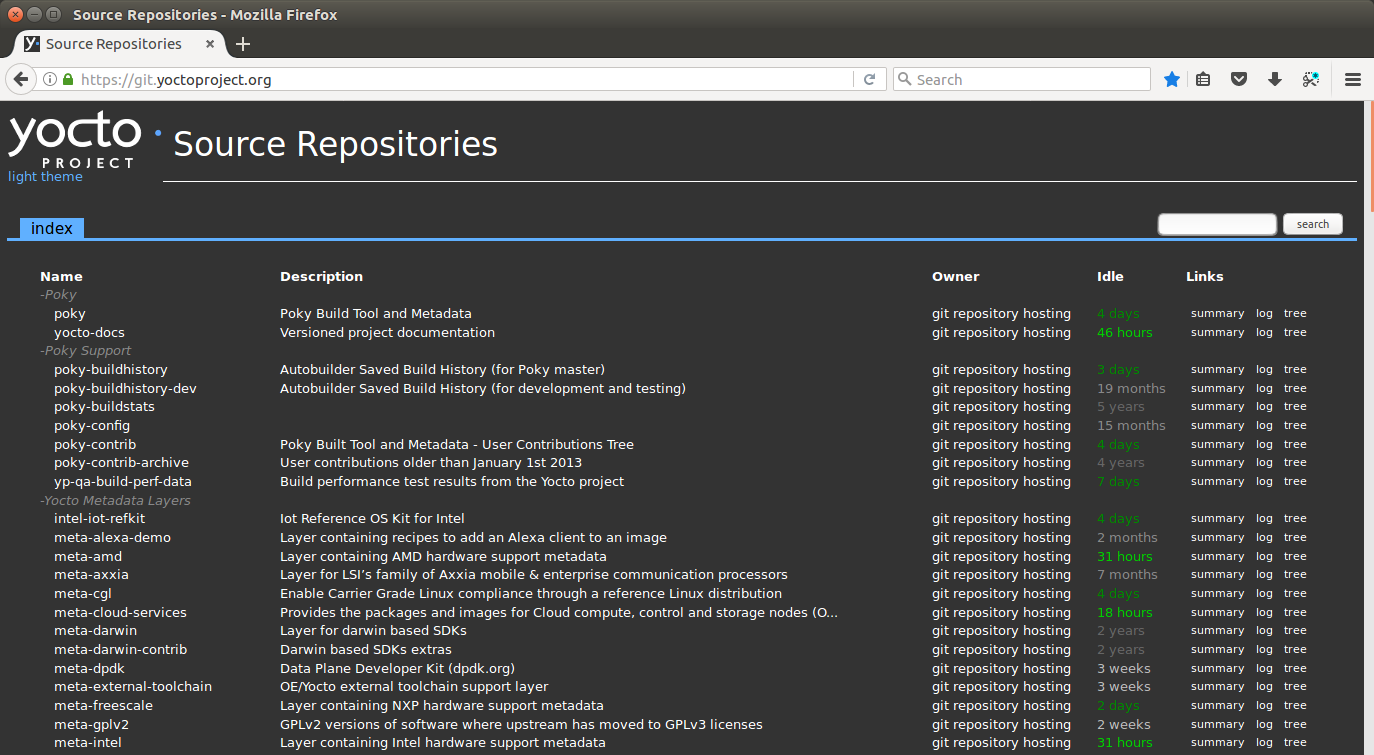Screen dimensions: 1374x755
Task: Open the bookmarks list icon
Action: pyautogui.click(x=1204, y=80)
